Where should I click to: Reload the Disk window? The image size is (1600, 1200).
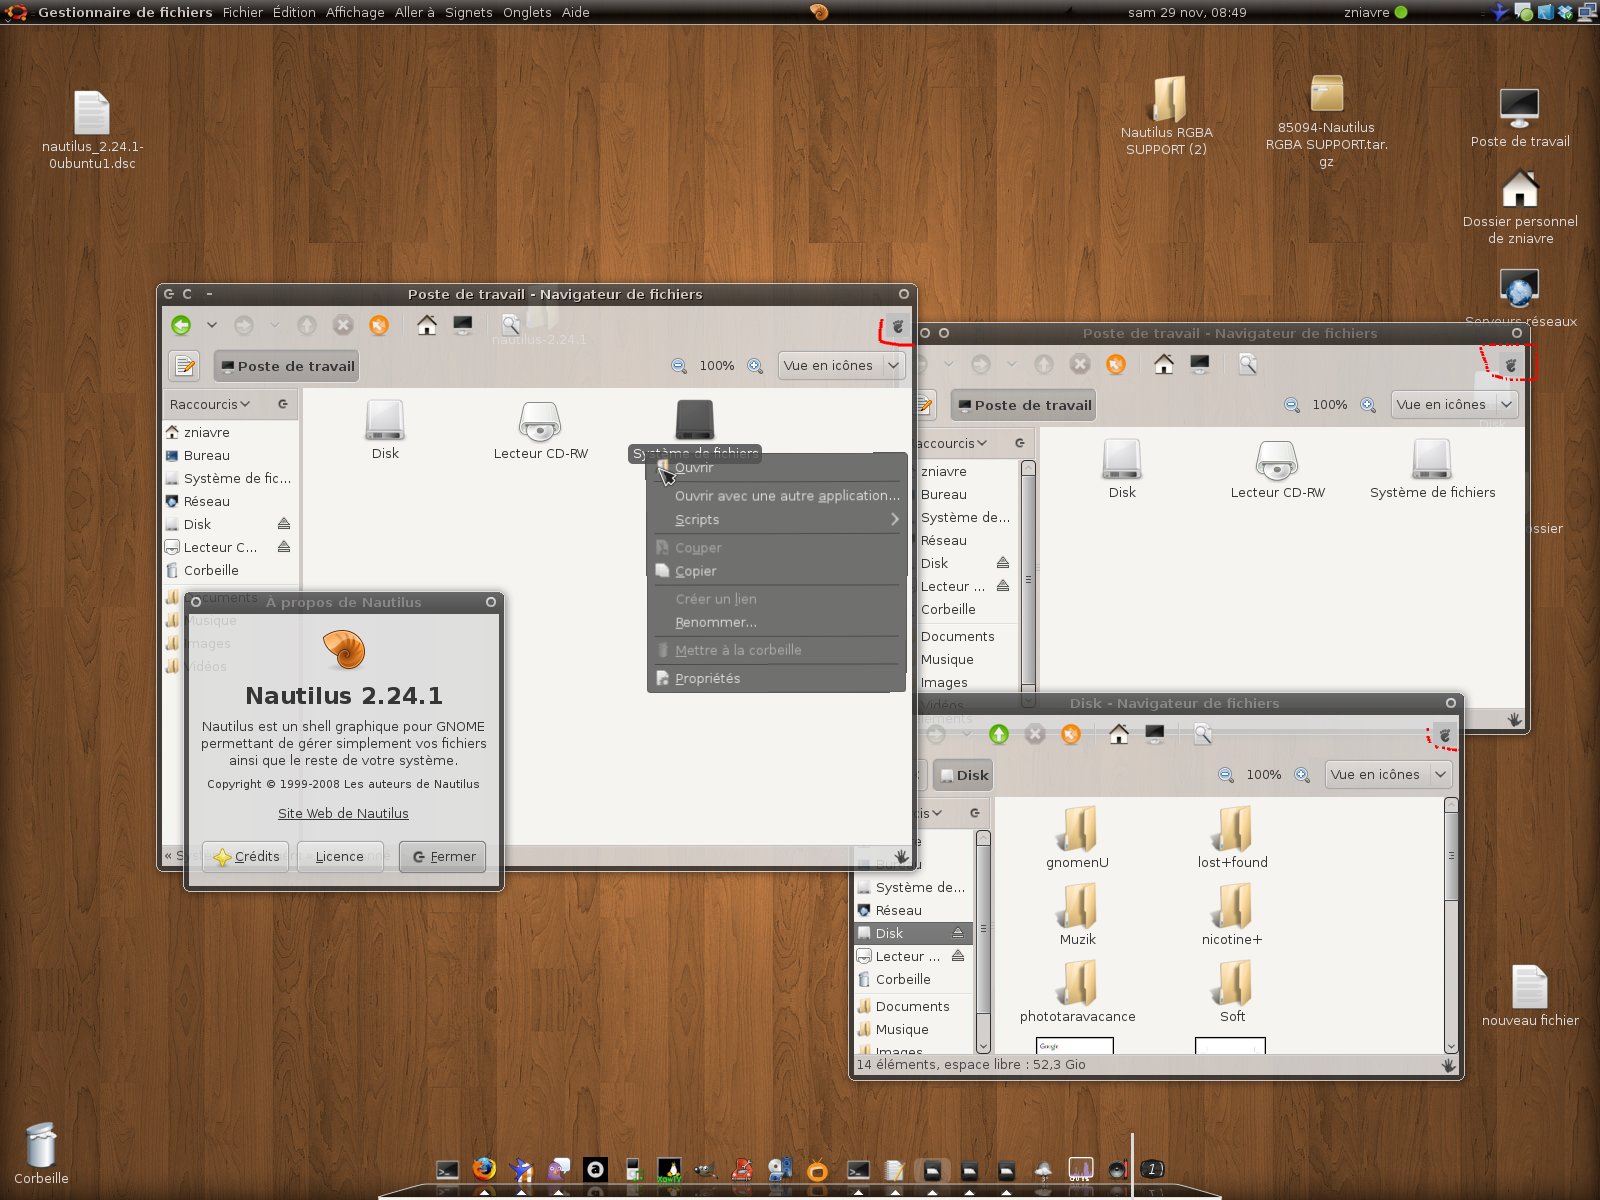click(1071, 734)
